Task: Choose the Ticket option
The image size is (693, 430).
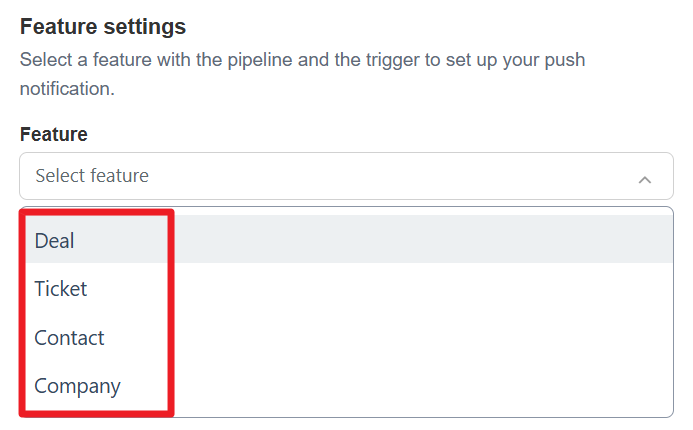Action: pyautogui.click(x=61, y=289)
